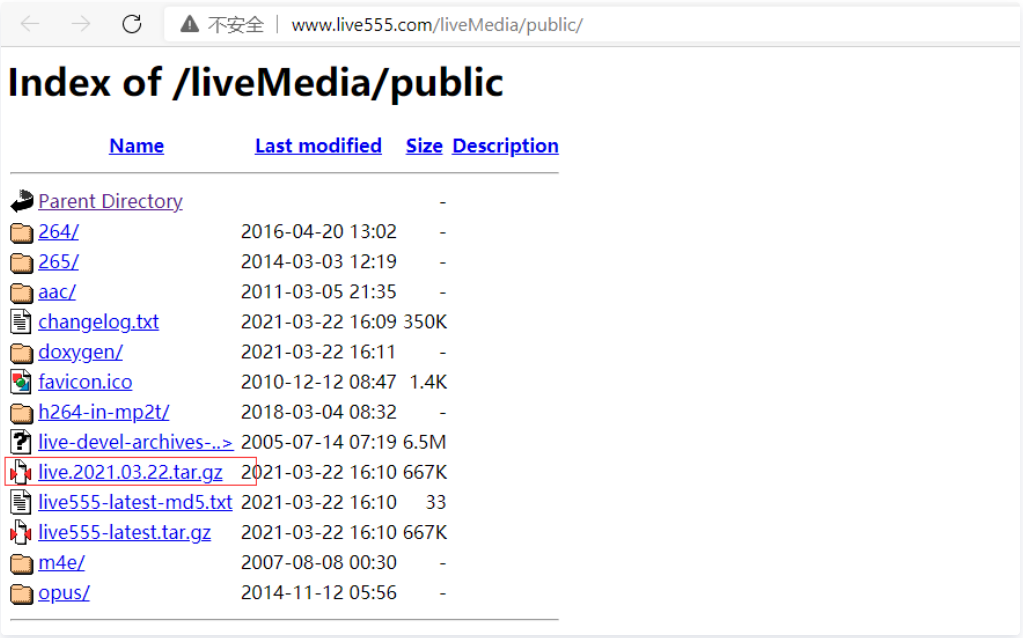Download live555-latest.tar.gz

click(125, 532)
